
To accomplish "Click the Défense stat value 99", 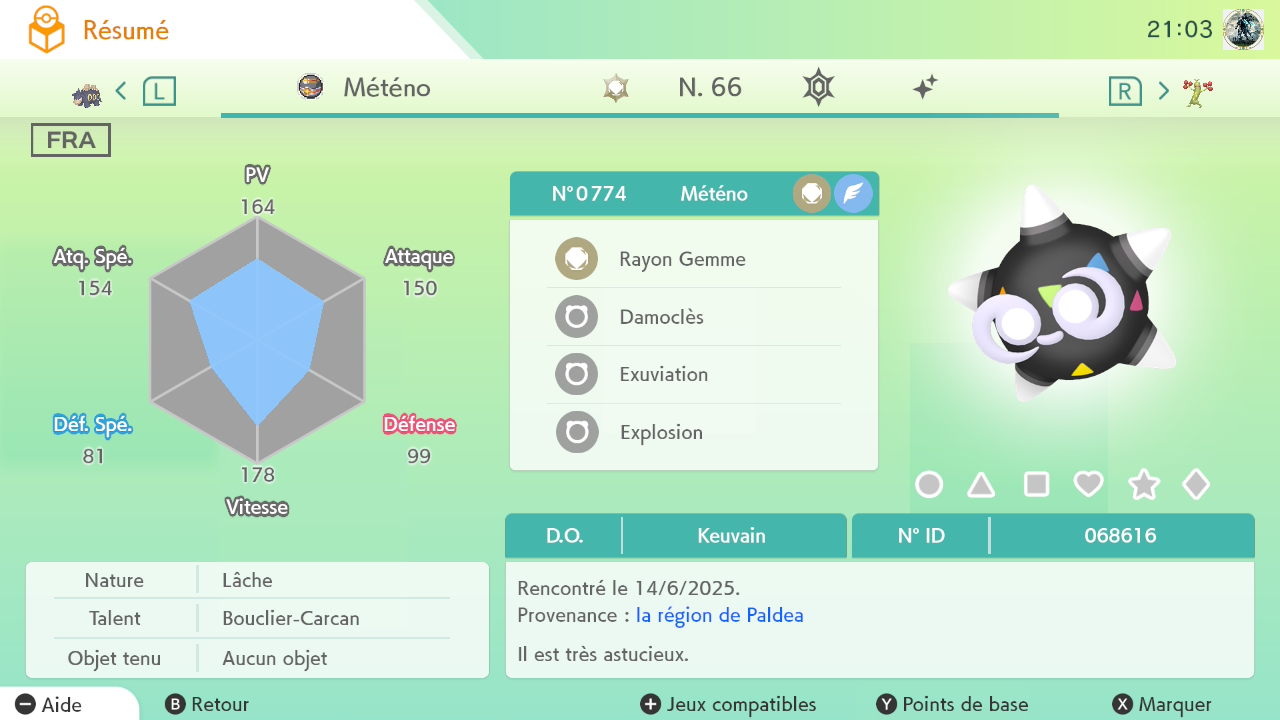I will click(419, 456).
